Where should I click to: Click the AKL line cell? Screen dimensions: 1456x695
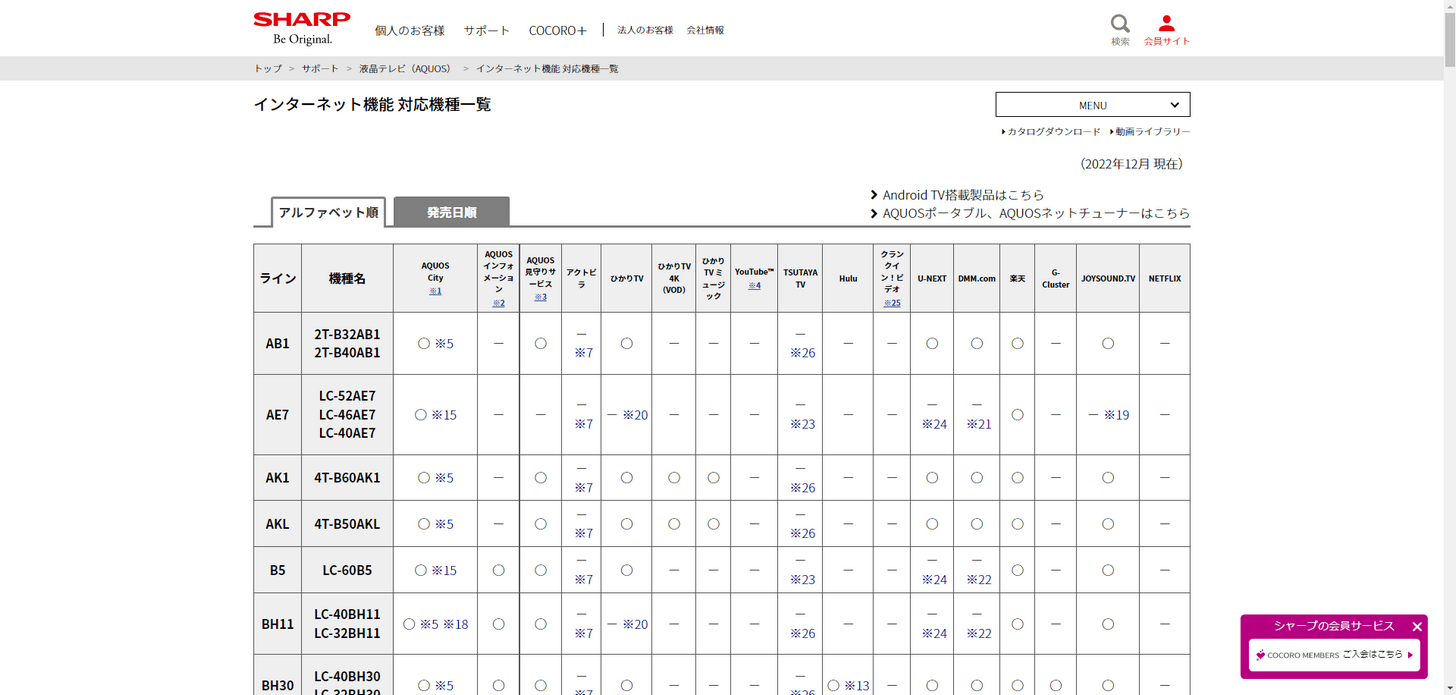pos(277,524)
